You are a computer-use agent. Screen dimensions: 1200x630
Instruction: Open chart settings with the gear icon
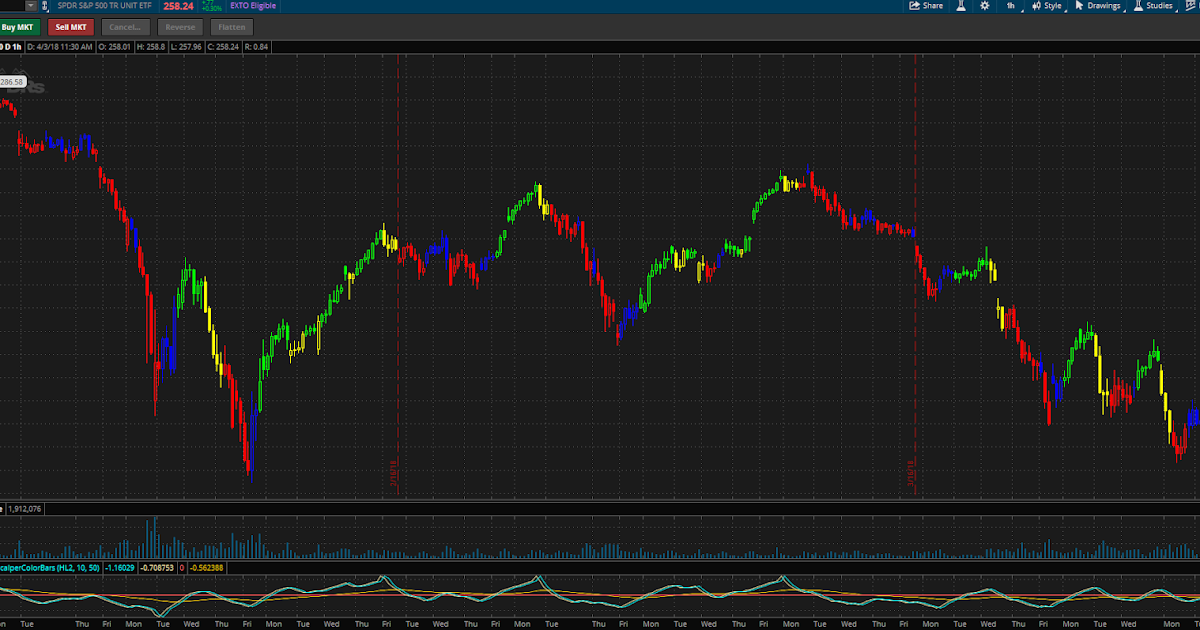point(984,6)
